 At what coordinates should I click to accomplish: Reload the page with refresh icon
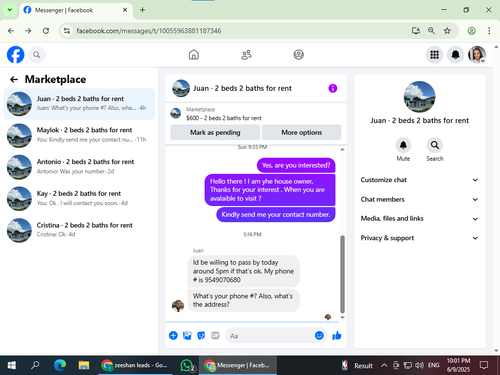(x=46, y=31)
